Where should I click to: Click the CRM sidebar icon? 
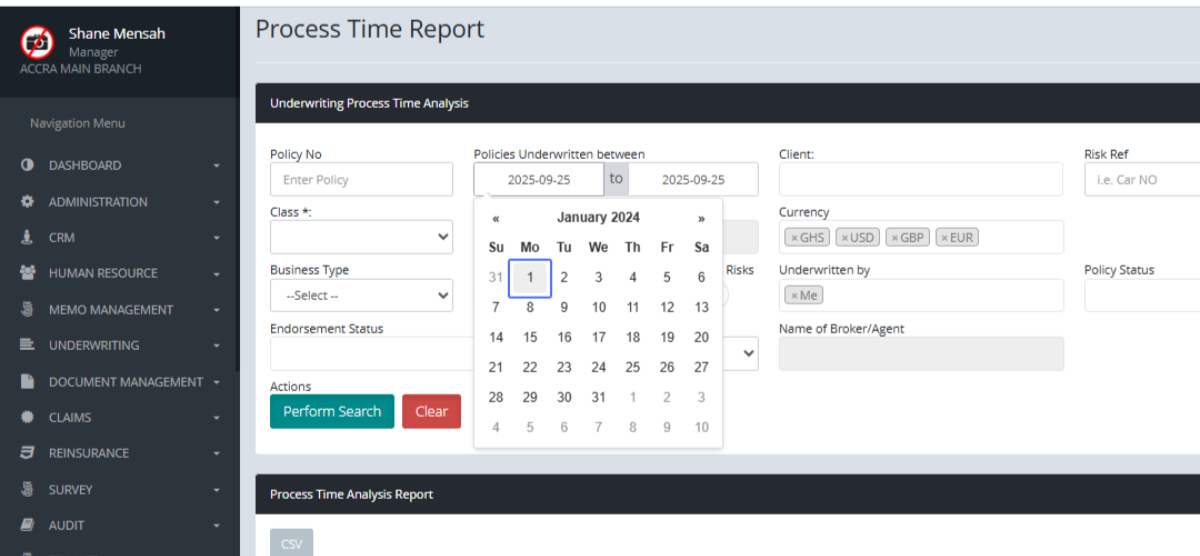(28, 238)
